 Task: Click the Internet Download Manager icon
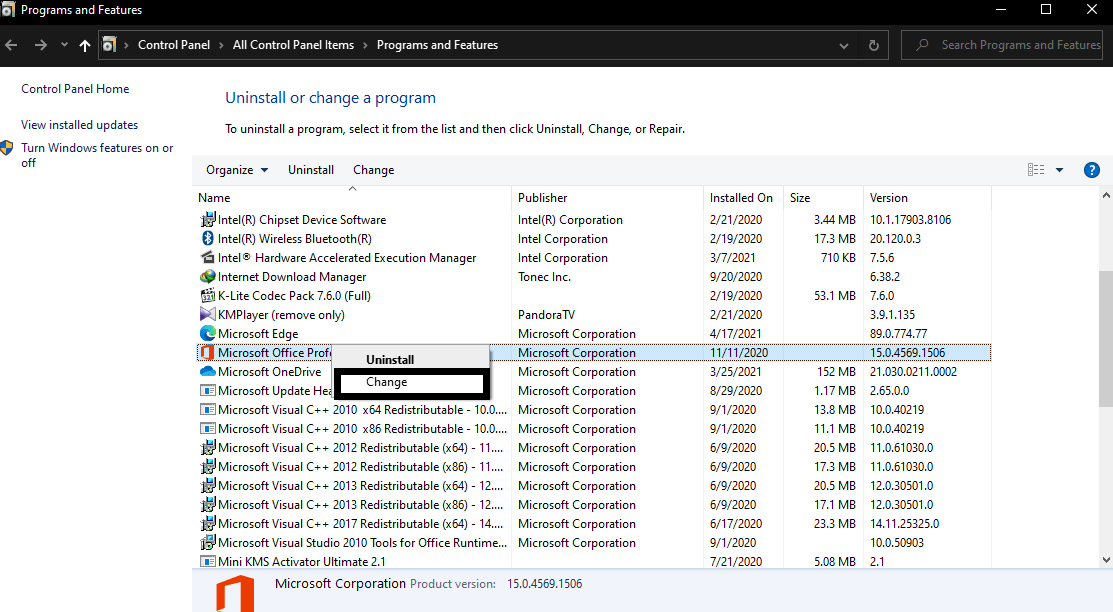208,277
